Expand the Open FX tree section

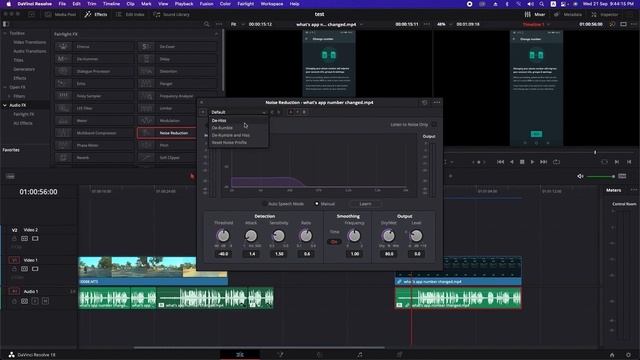[4, 87]
